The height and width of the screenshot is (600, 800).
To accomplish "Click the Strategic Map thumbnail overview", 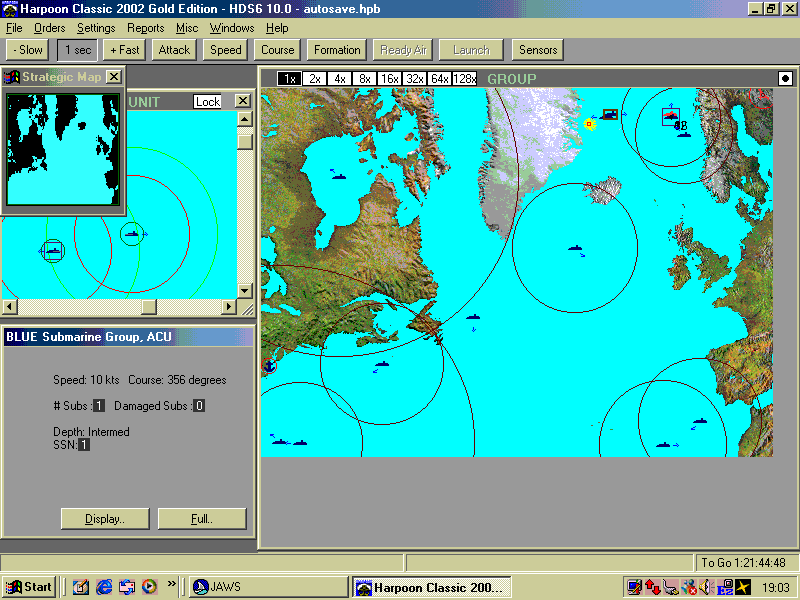I will point(63,149).
